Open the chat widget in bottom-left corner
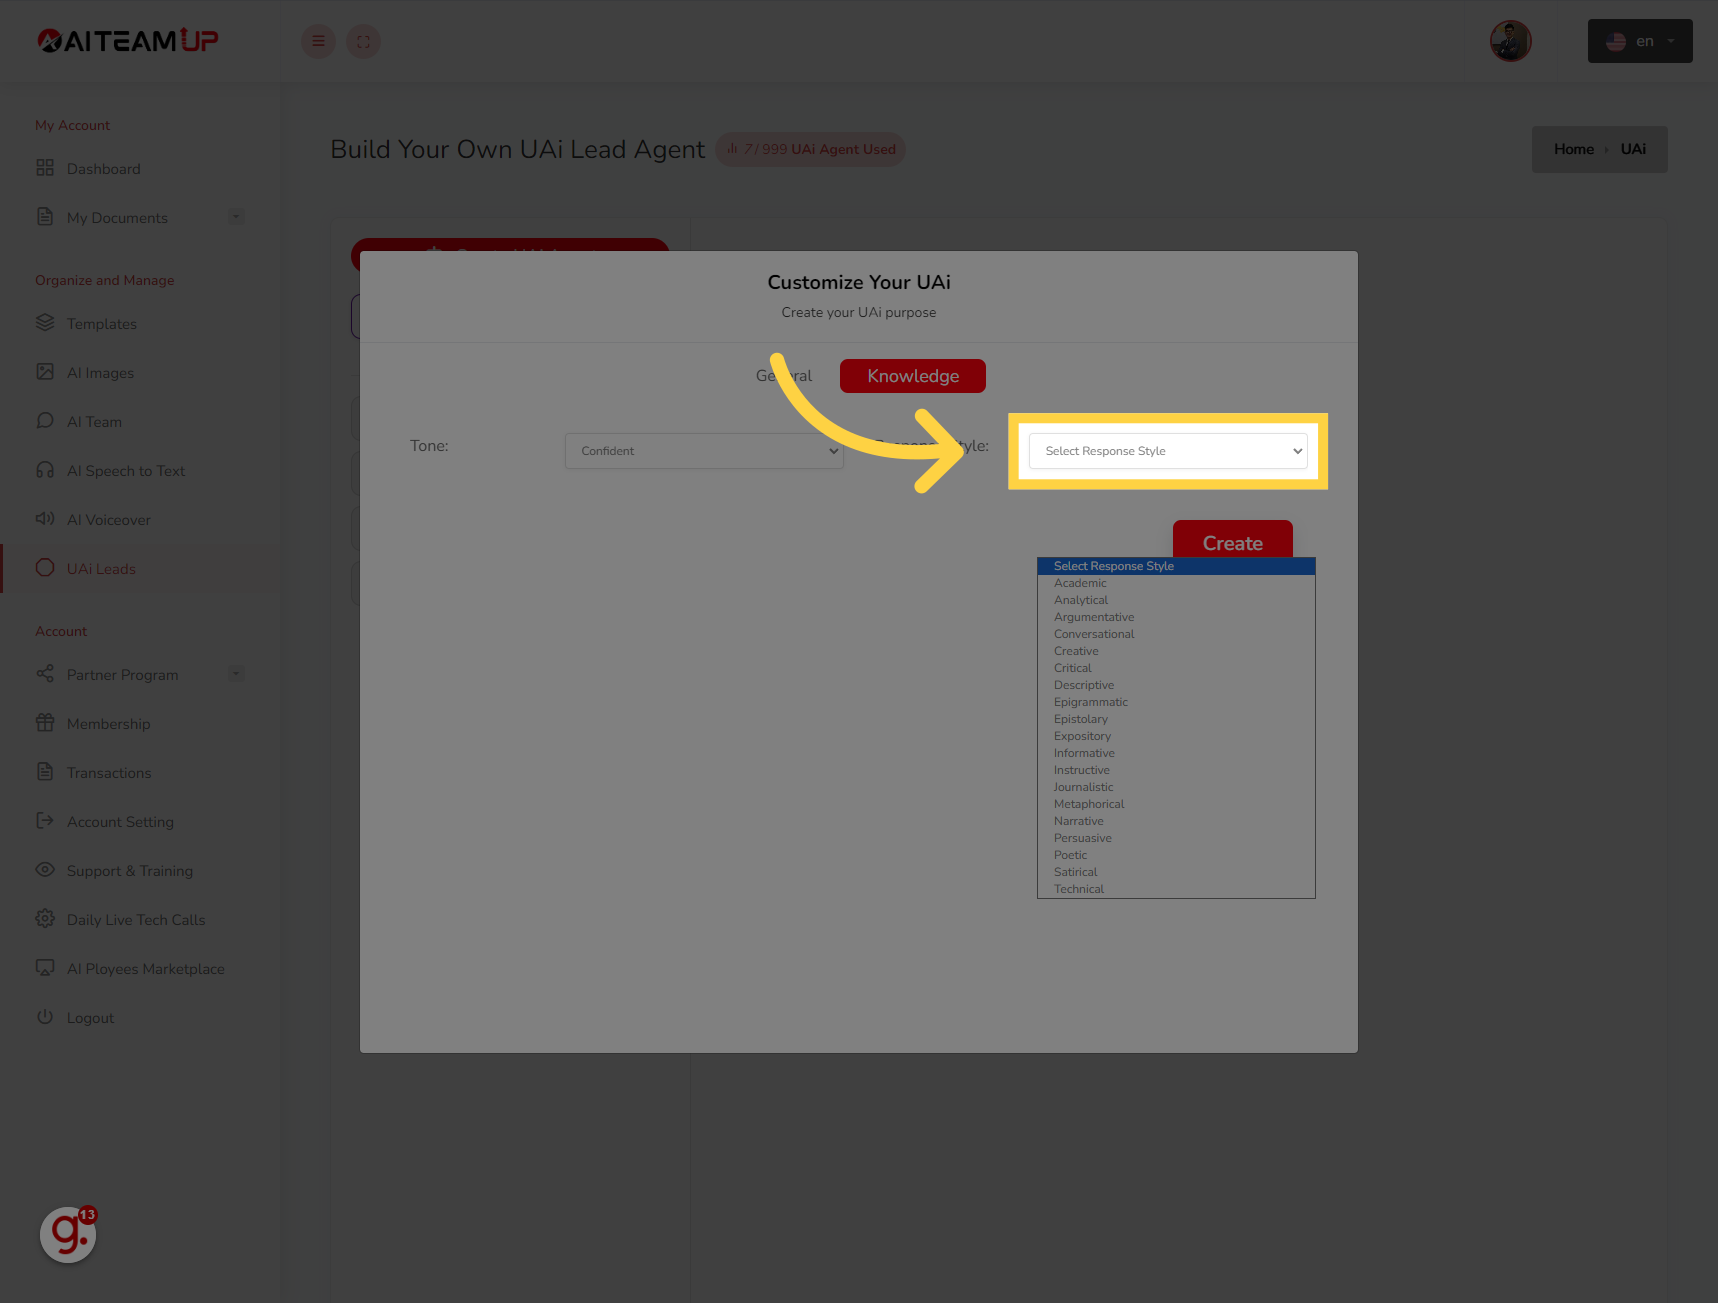This screenshot has width=1718, height=1303. pyautogui.click(x=67, y=1235)
